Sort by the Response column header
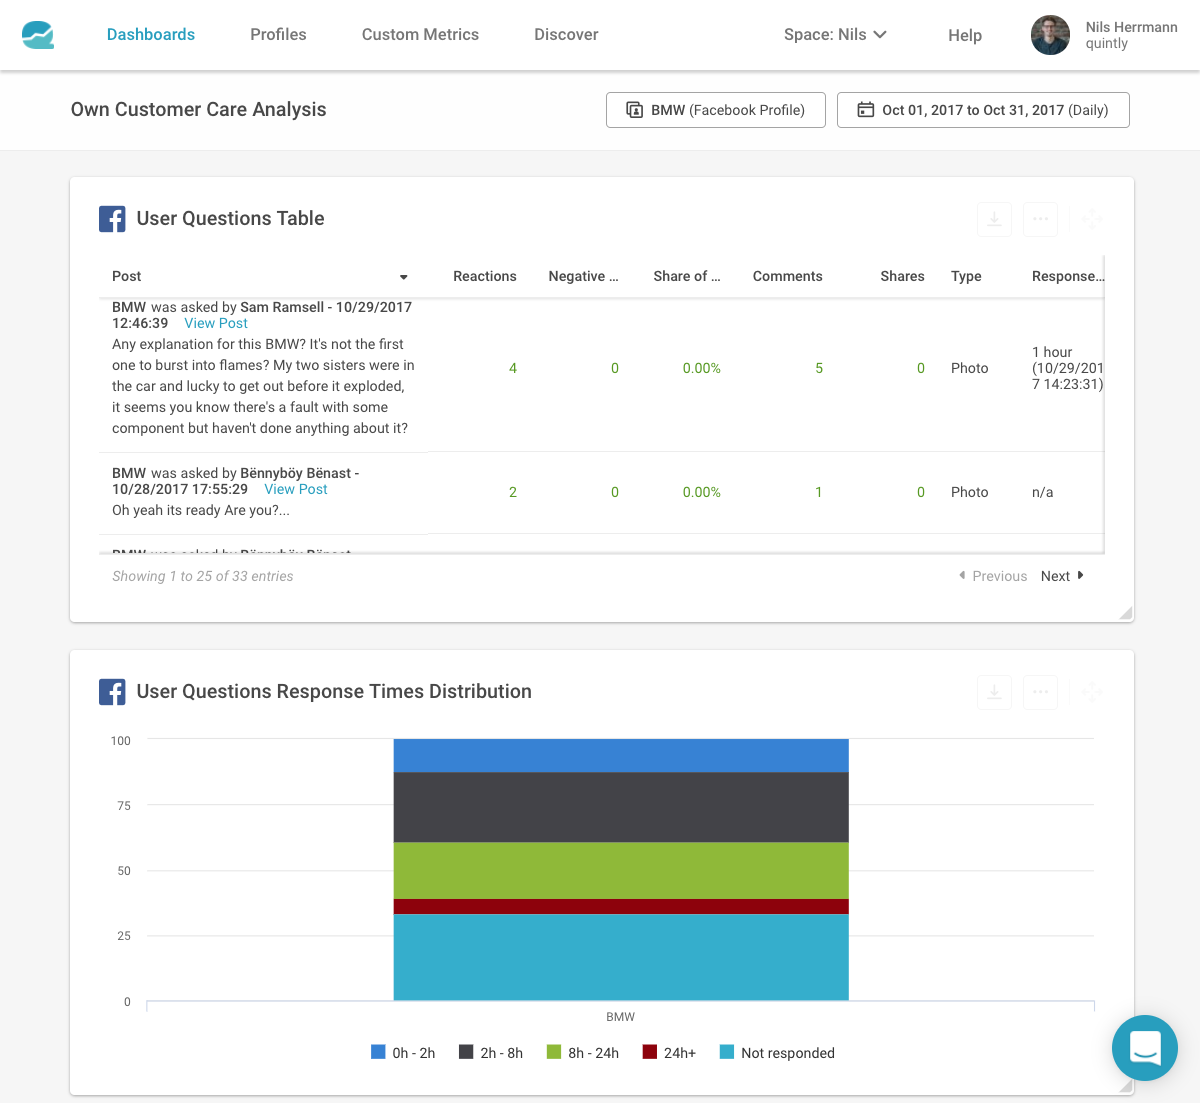This screenshot has height=1103, width=1200. 1068,276
